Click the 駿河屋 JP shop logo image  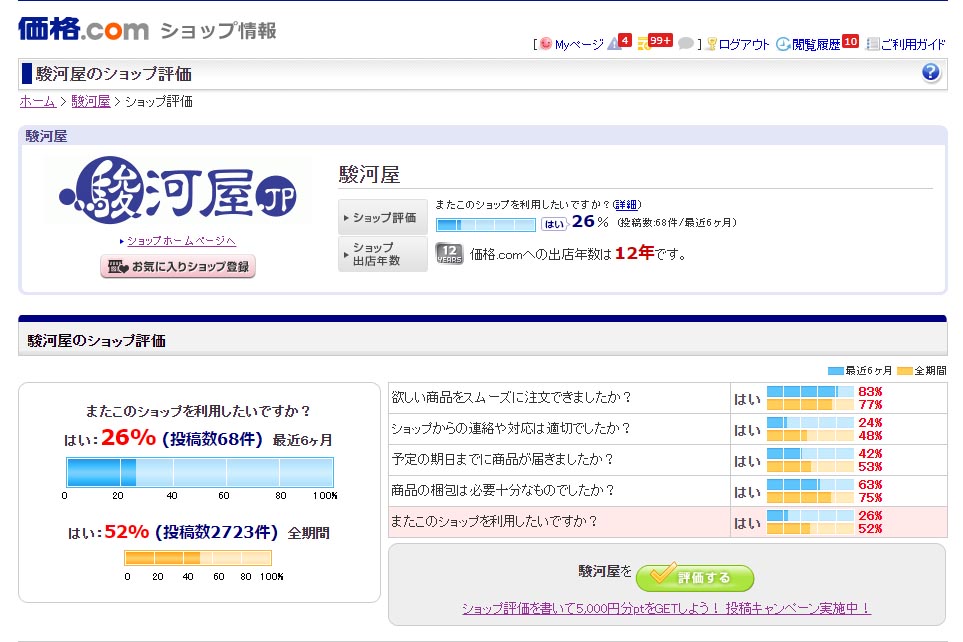177,190
